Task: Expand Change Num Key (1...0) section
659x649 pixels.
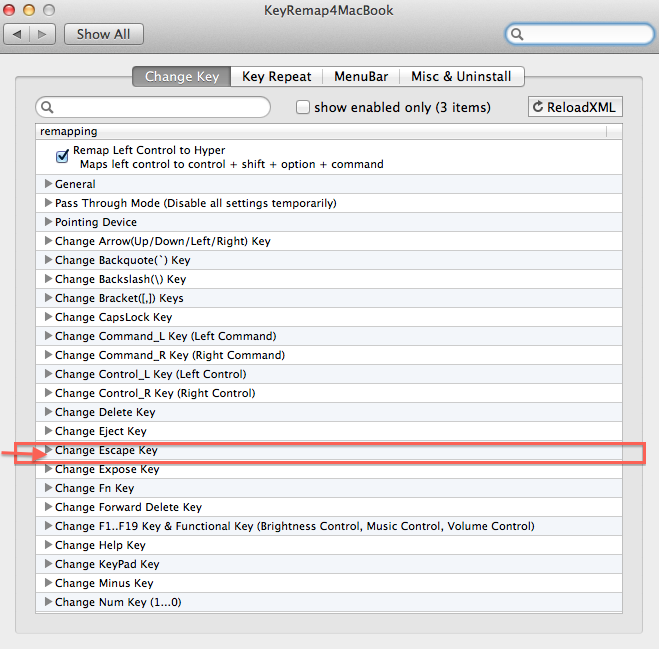Action: click(47, 602)
